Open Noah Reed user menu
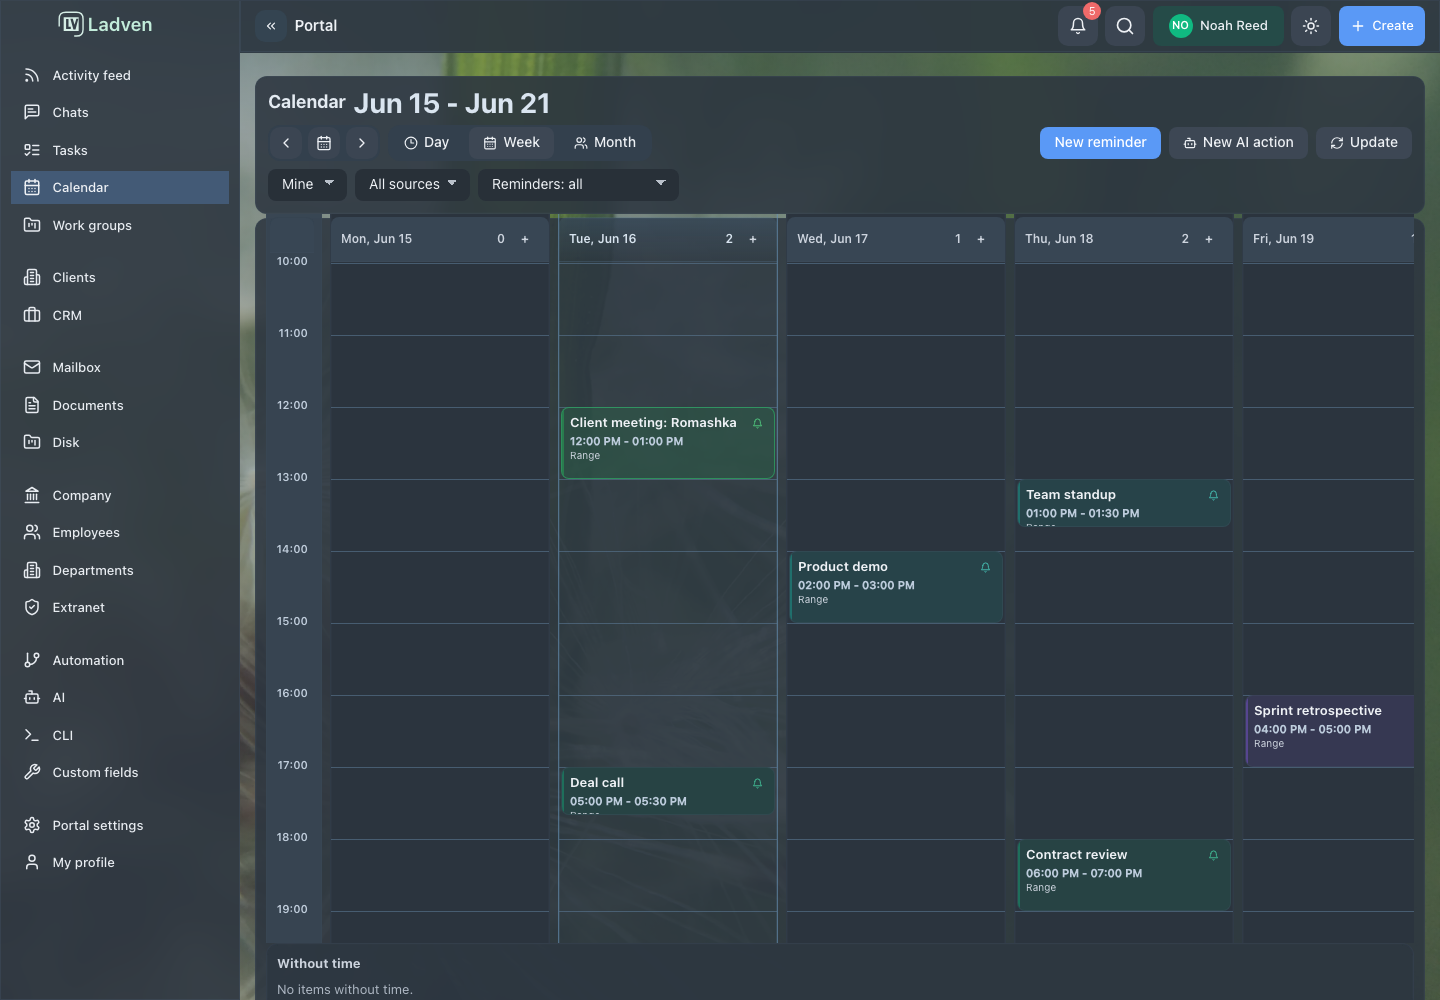This screenshot has width=1440, height=1000. click(x=1218, y=26)
